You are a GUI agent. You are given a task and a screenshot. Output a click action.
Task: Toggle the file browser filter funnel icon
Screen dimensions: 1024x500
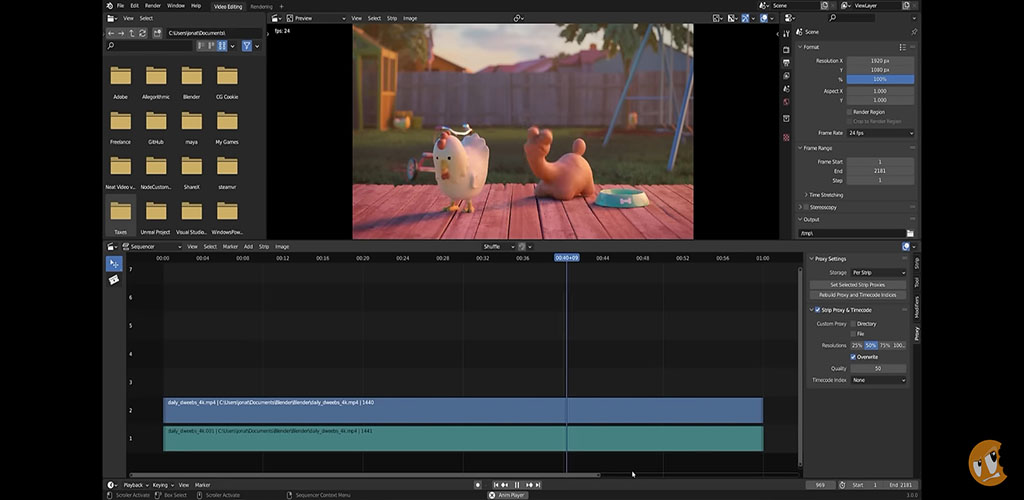point(247,46)
